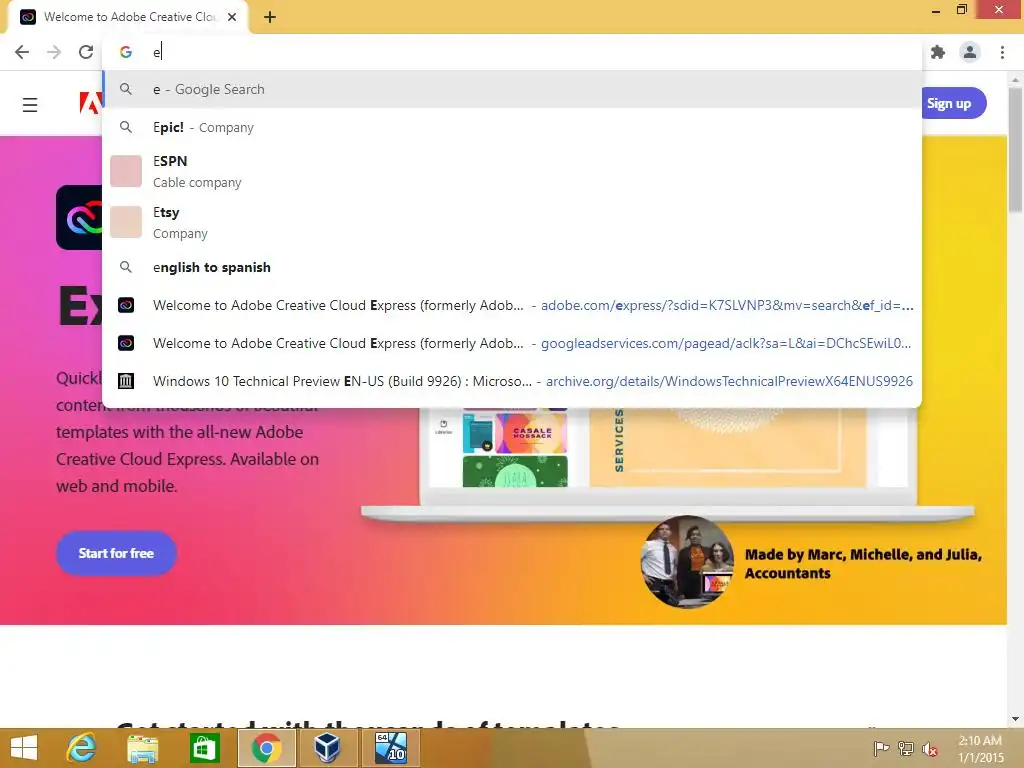Image resolution: width=1024 pixels, height=768 pixels.
Task: Open archive.org Windows 10 Technical Preview suggestion
Action: 512,381
